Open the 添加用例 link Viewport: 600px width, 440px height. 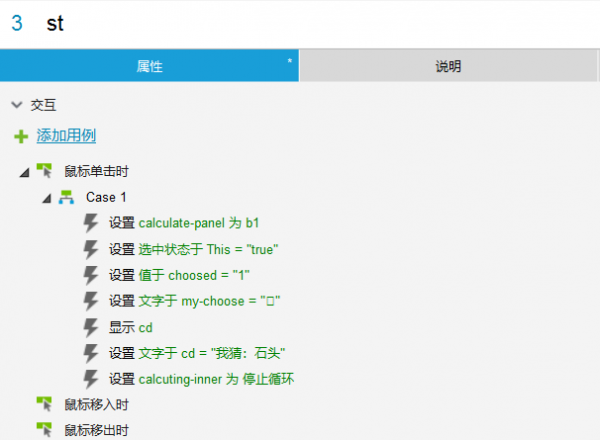[66, 136]
